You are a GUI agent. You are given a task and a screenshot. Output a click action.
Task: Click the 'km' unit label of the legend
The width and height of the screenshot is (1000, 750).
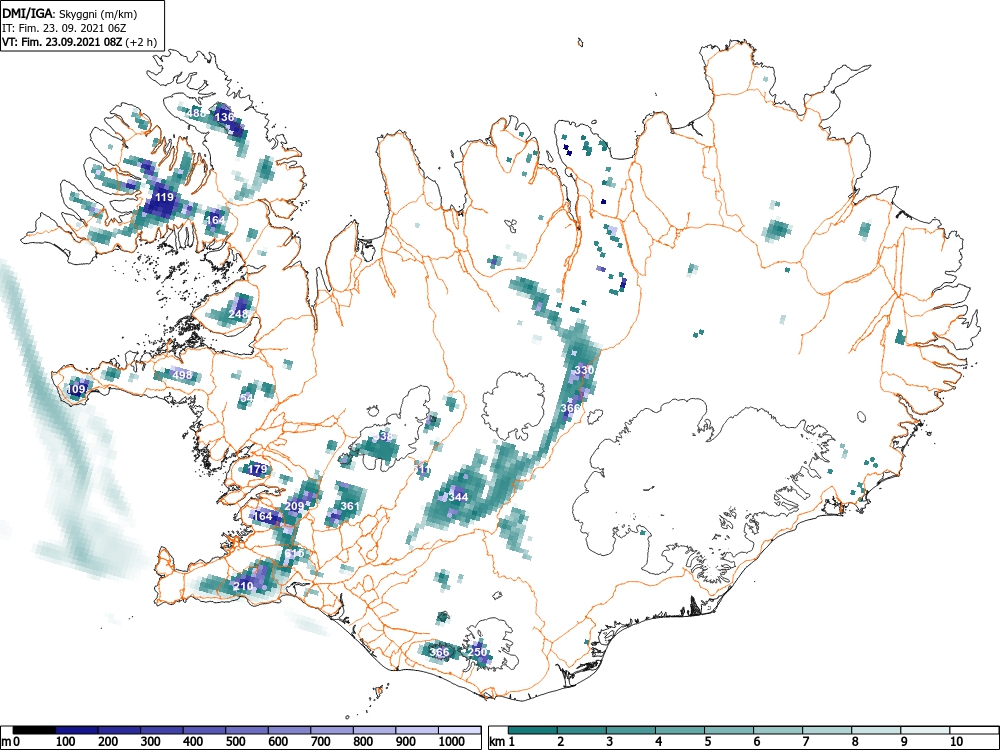(498, 742)
